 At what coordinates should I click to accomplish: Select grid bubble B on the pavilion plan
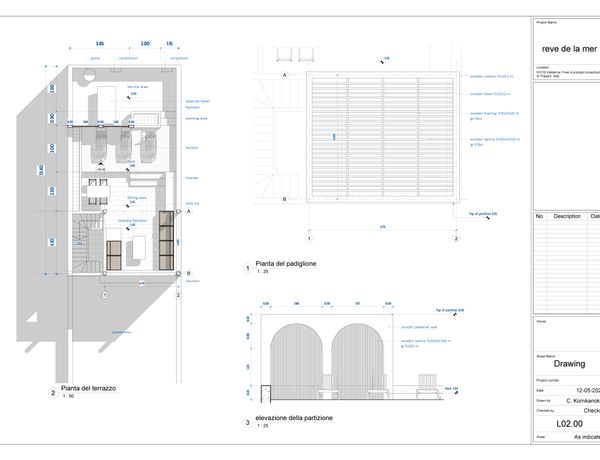click(x=284, y=199)
